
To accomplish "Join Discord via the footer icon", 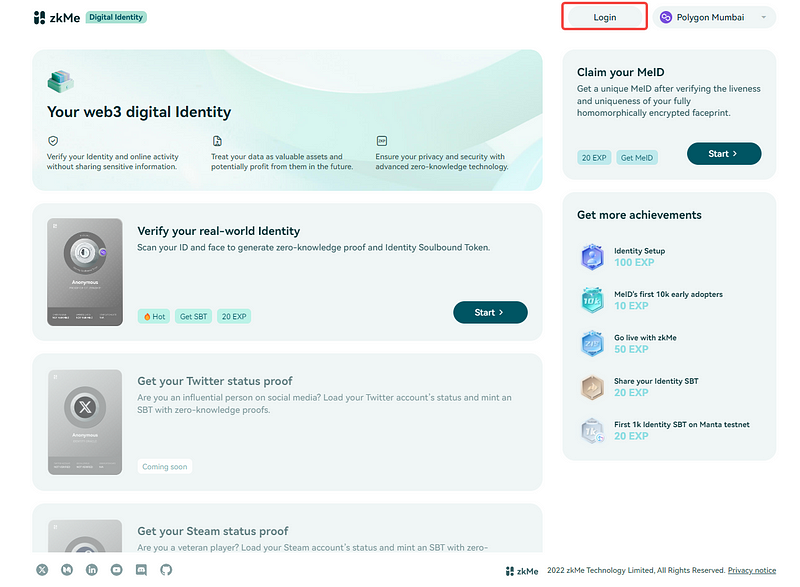I will (141, 569).
